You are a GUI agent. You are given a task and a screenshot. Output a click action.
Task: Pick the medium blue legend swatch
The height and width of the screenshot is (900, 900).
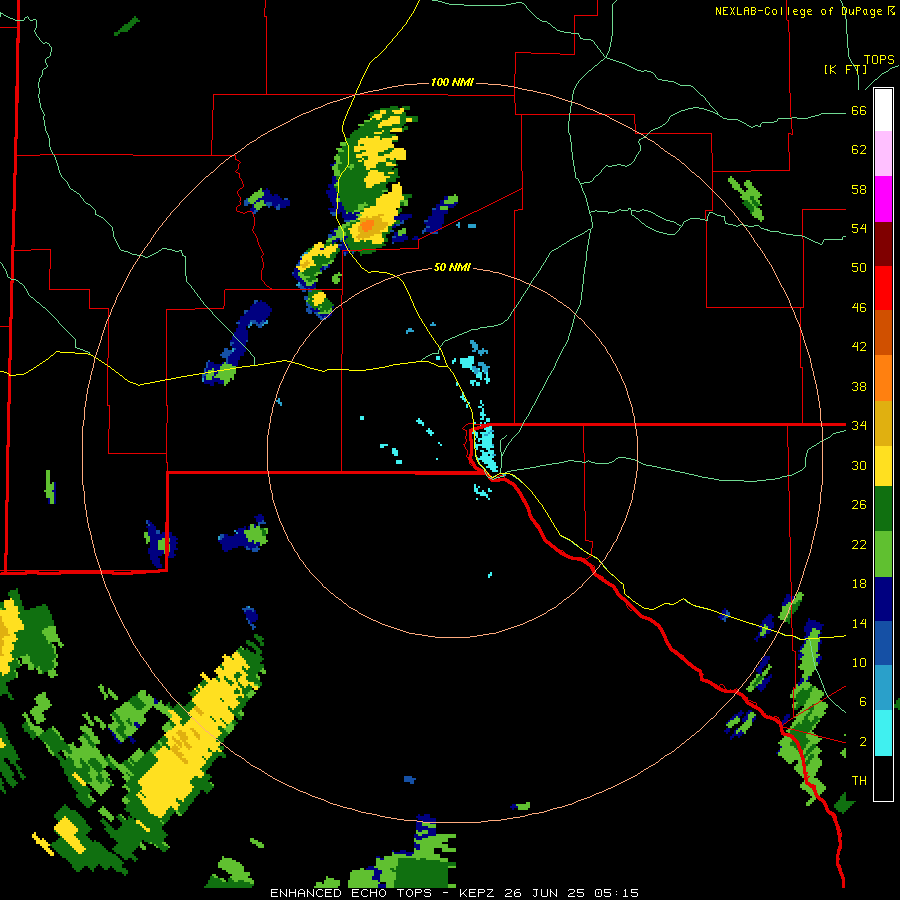[883, 643]
